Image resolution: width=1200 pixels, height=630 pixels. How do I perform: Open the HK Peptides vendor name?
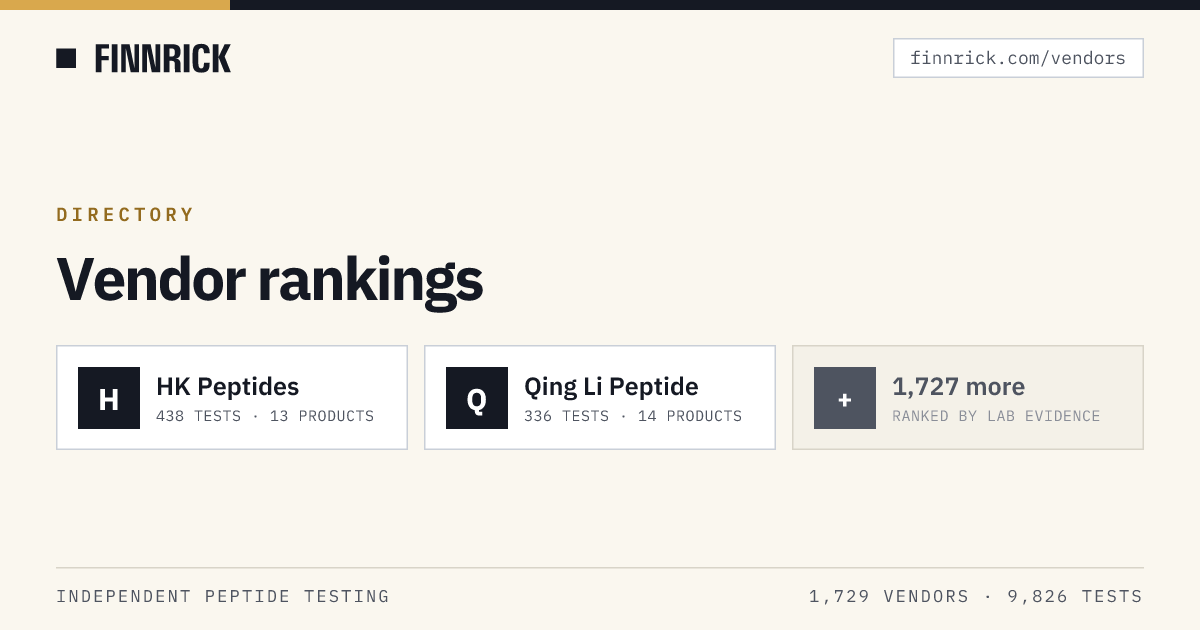228,386
